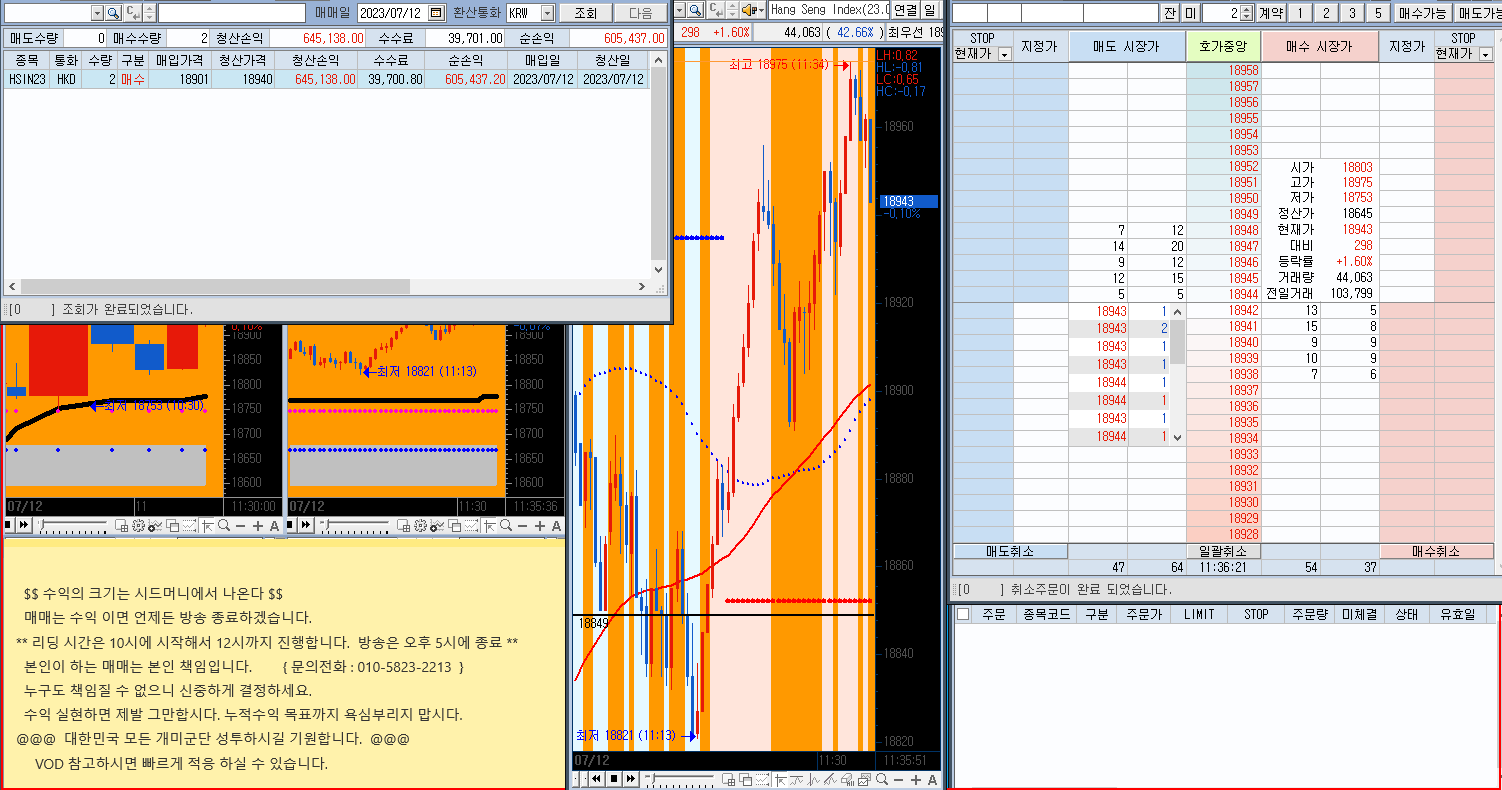The height and width of the screenshot is (790, 1502).
Task: Click the timeline slider under the 11:30:00 mini chart
Action: coord(73,525)
